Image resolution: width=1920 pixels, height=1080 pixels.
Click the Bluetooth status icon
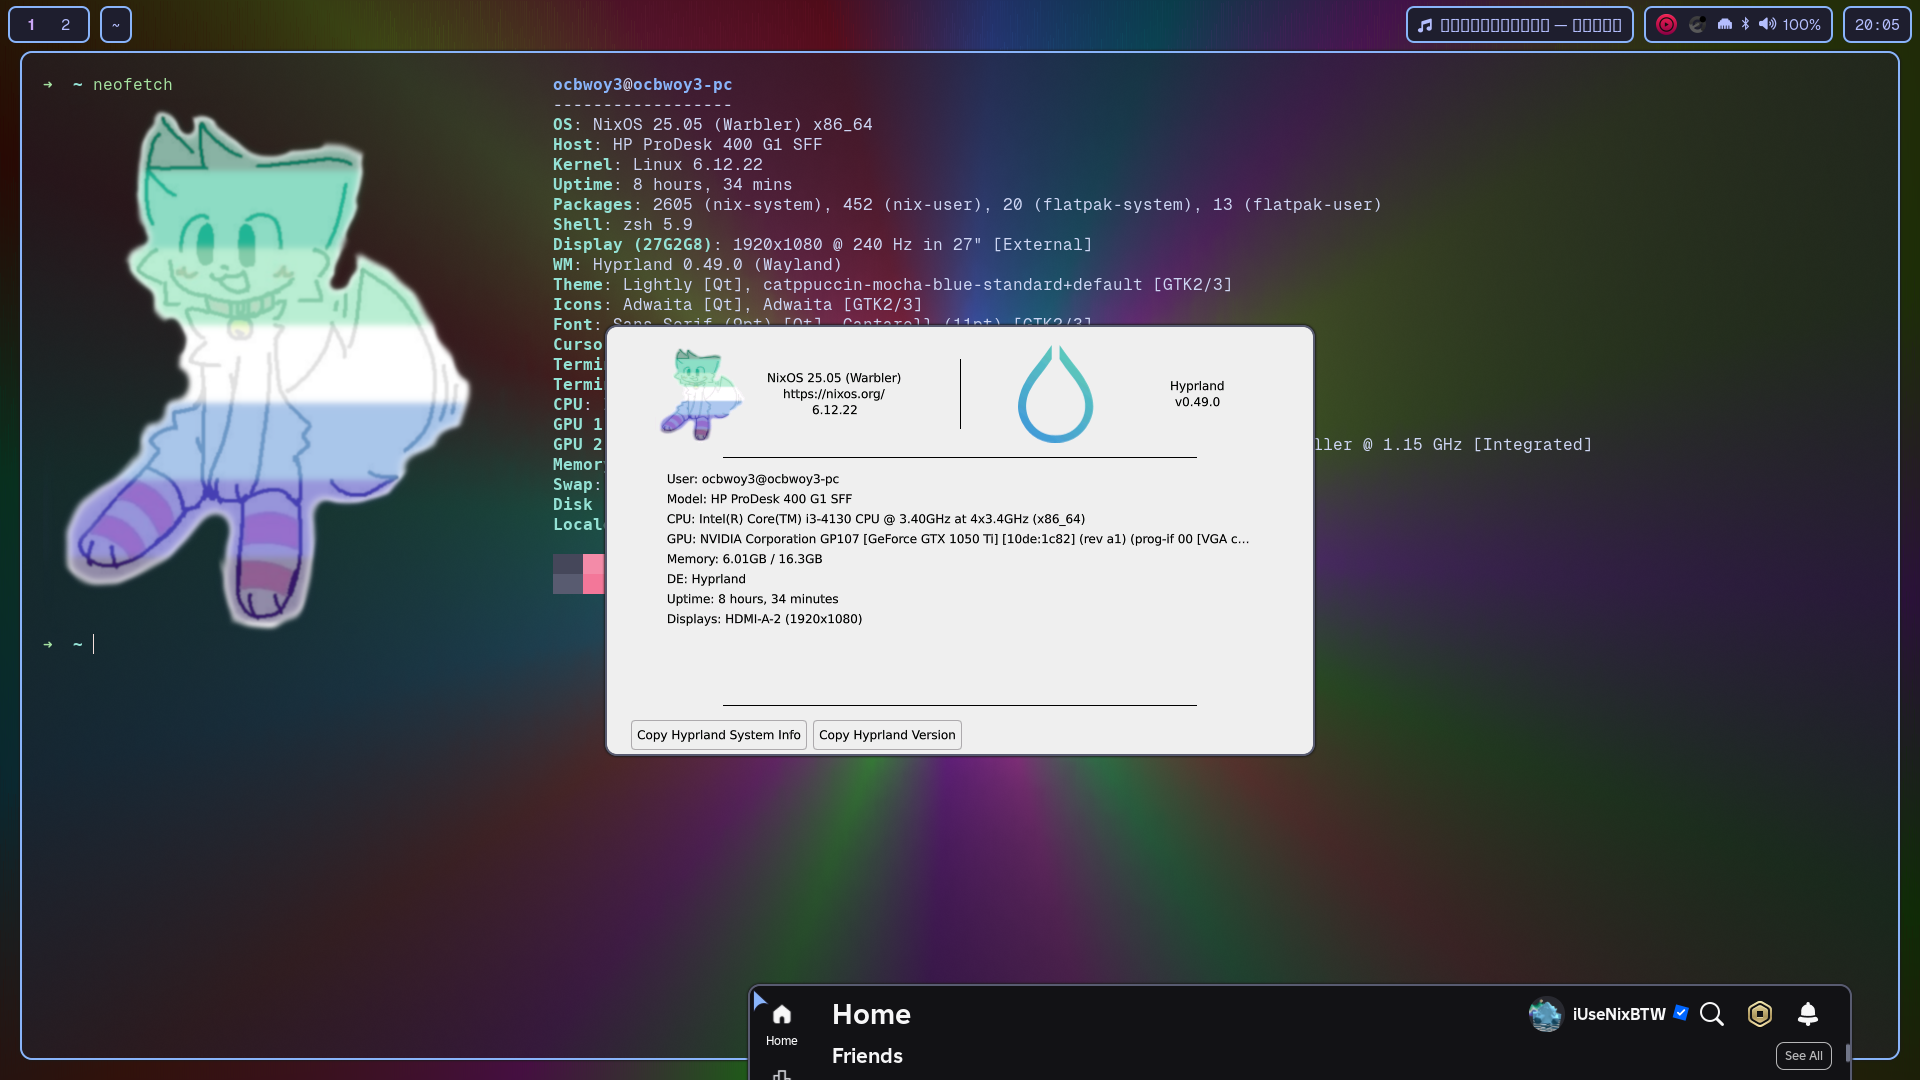(1746, 24)
